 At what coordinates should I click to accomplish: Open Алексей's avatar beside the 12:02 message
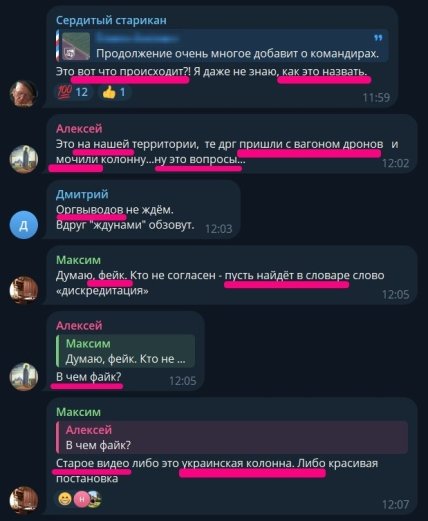pos(24,159)
